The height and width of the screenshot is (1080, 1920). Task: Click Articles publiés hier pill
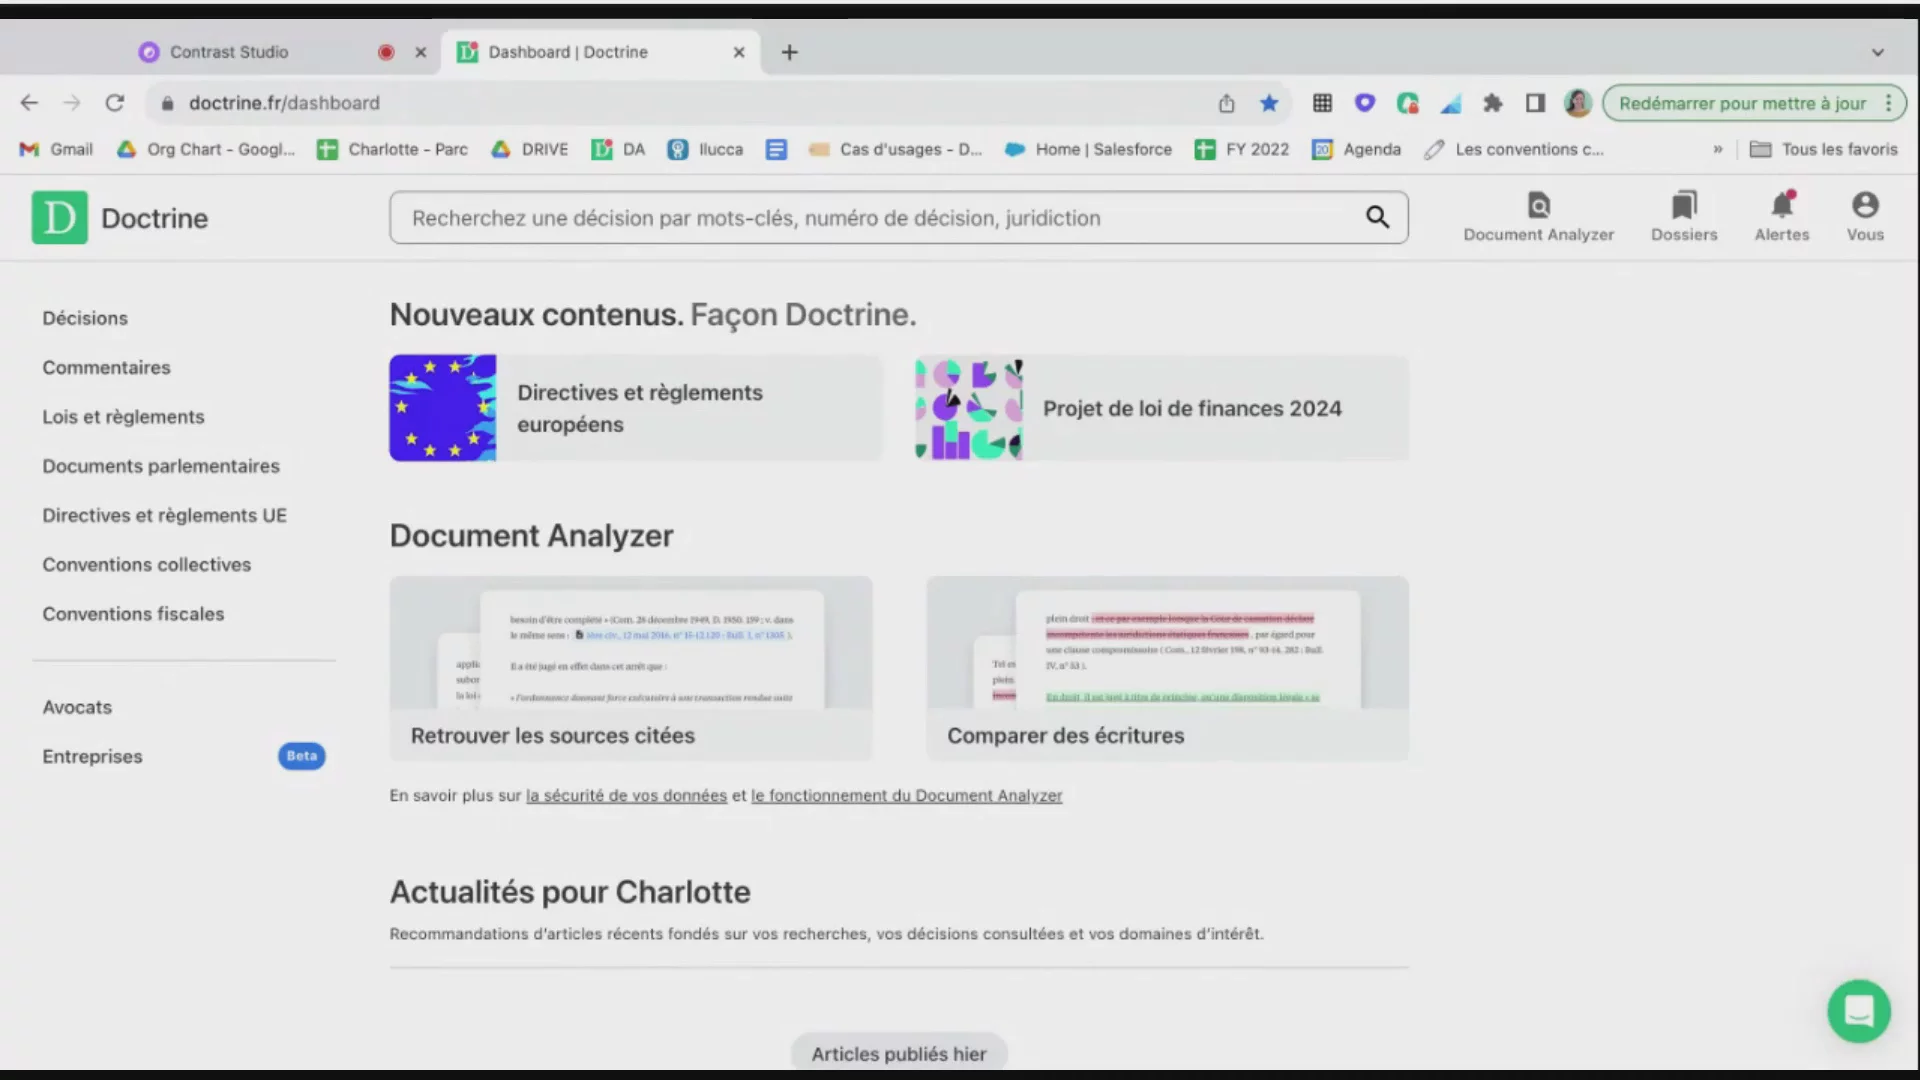pos(898,1053)
